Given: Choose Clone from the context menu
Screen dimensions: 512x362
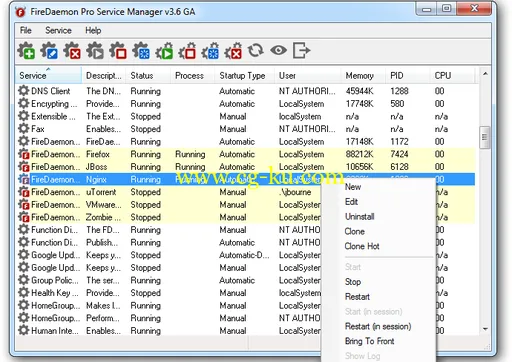Looking at the screenshot, I should (x=355, y=231).
